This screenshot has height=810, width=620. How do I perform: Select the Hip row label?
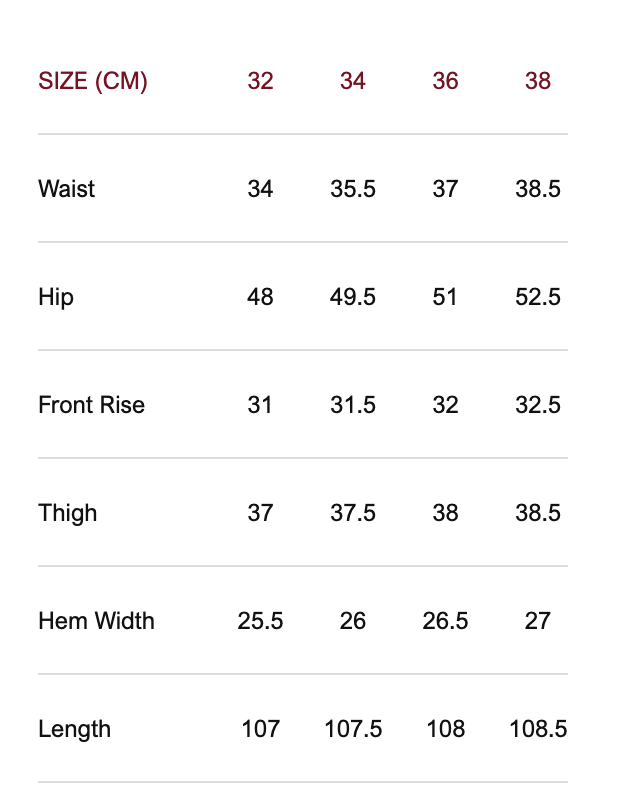56,297
